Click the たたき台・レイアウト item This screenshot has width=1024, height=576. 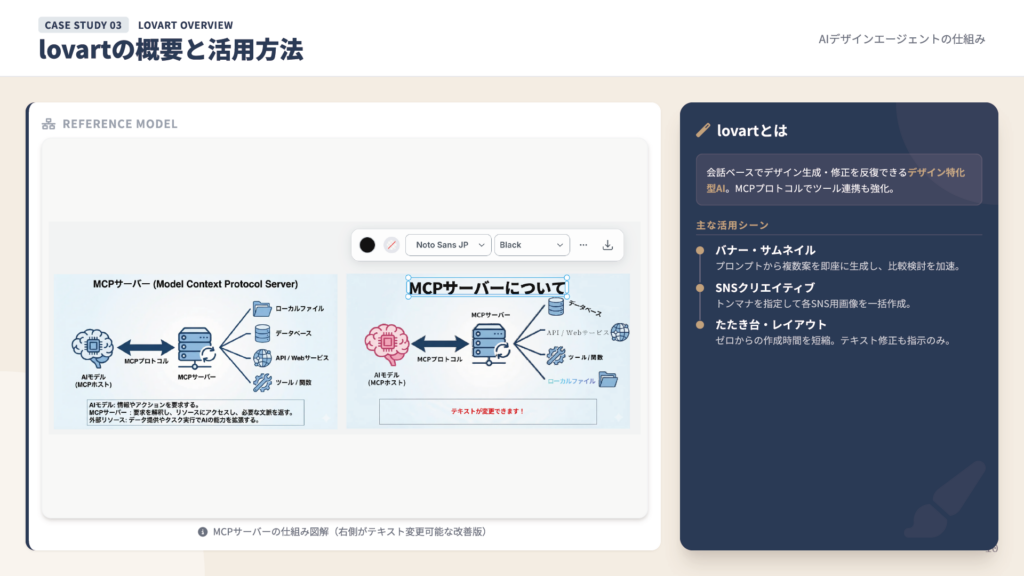pyautogui.click(x=771, y=325)
